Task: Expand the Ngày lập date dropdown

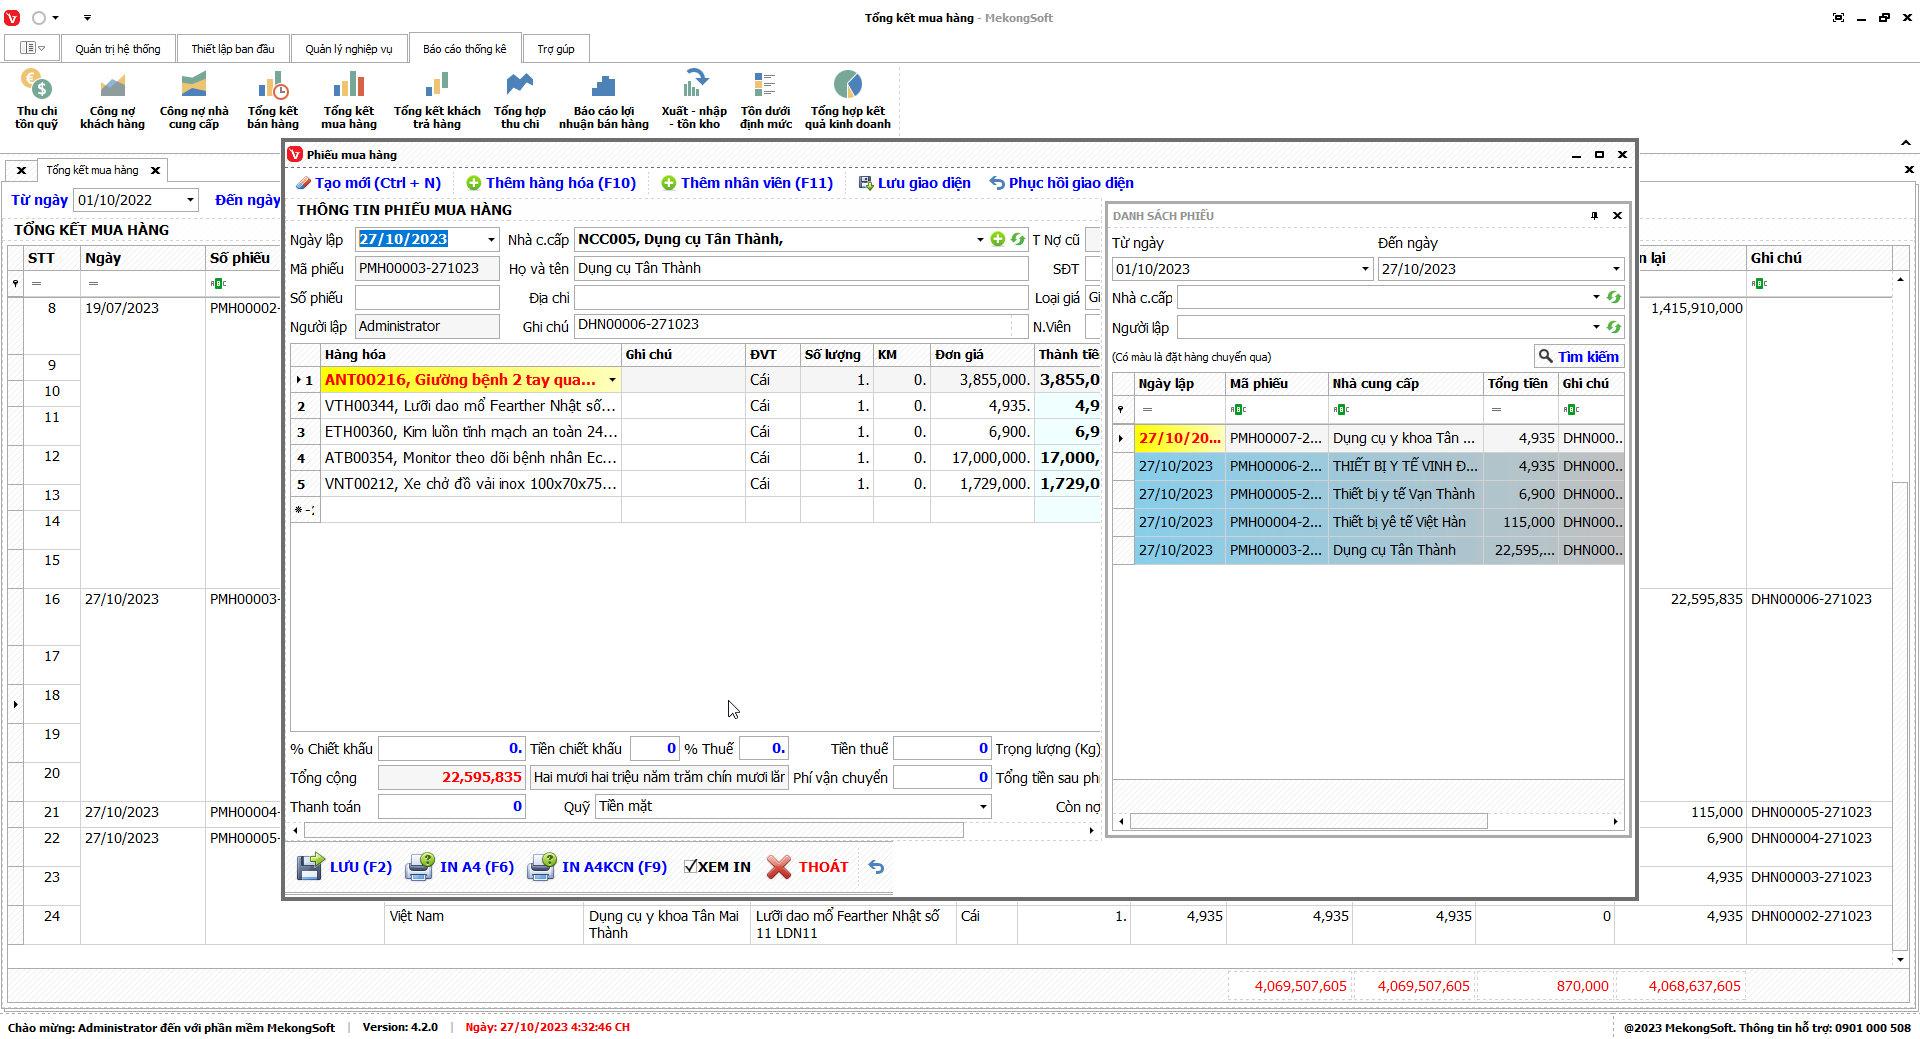Action: click(491, 240)
